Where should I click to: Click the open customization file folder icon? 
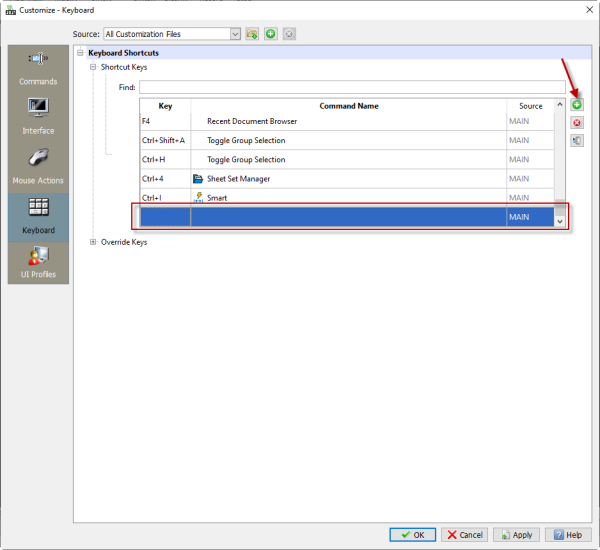pos(252,34)
